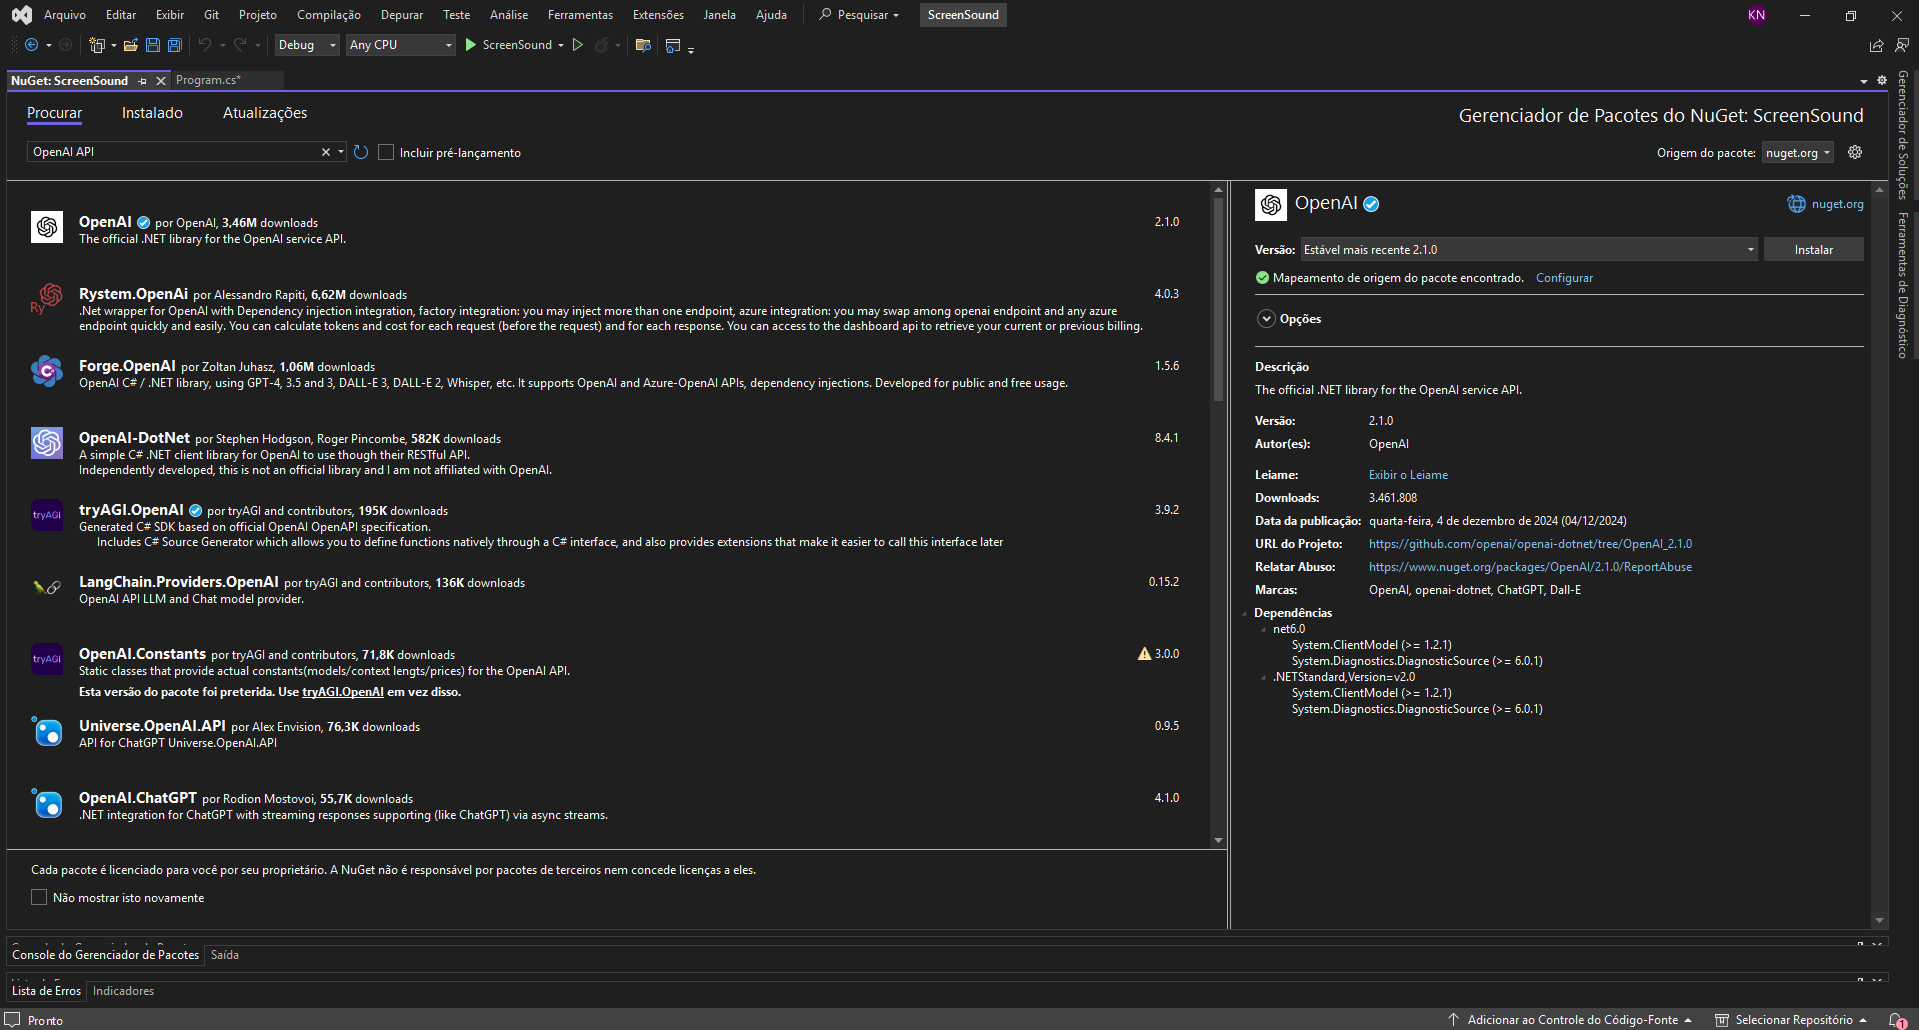
Task: Click the package list vertical scrollbar
Action: [1218, 300]
